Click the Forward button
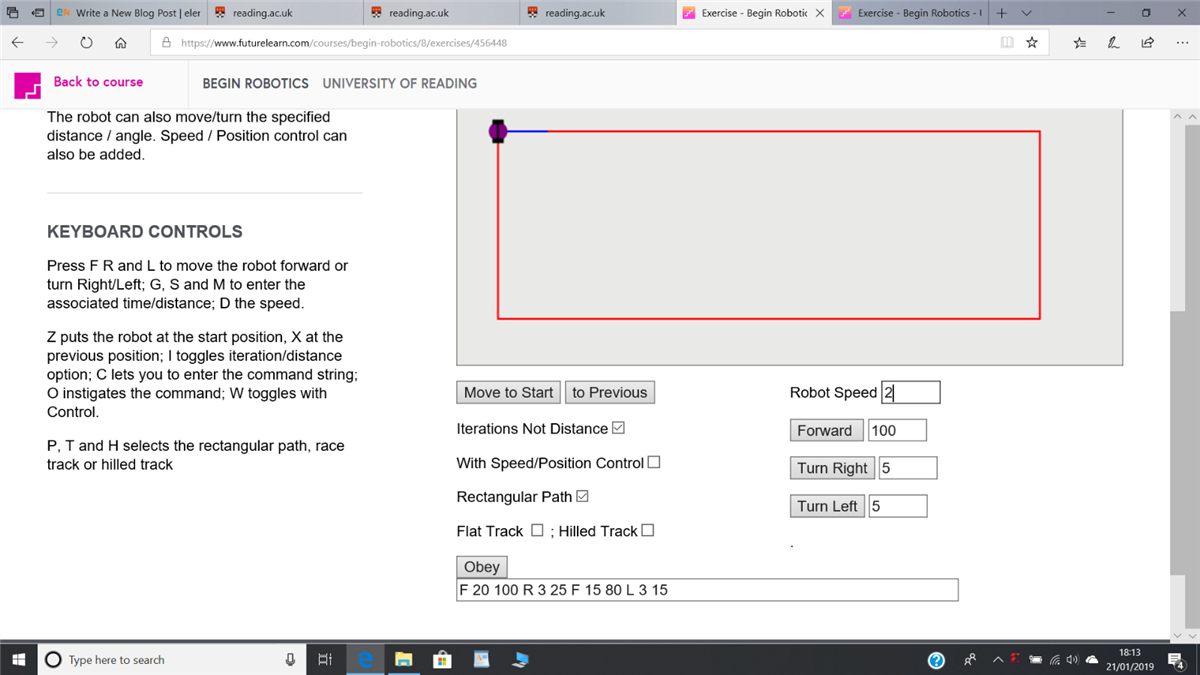The image size is (1200, 675). coord(825,430)
